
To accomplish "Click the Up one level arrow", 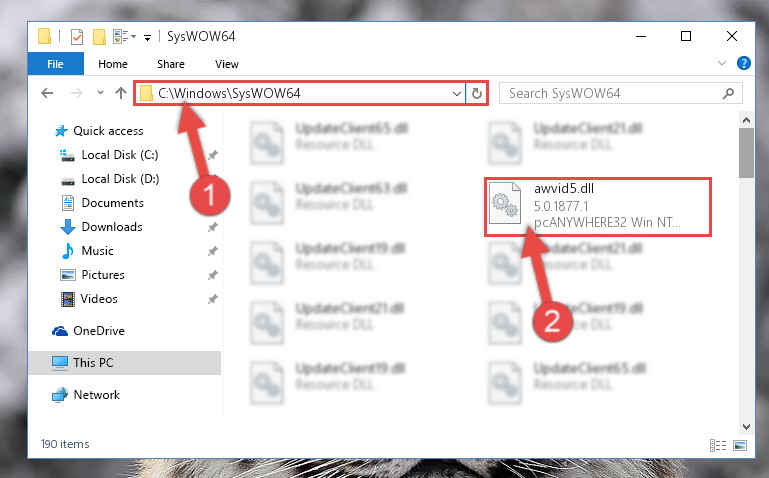I will [x=121, y=93].
